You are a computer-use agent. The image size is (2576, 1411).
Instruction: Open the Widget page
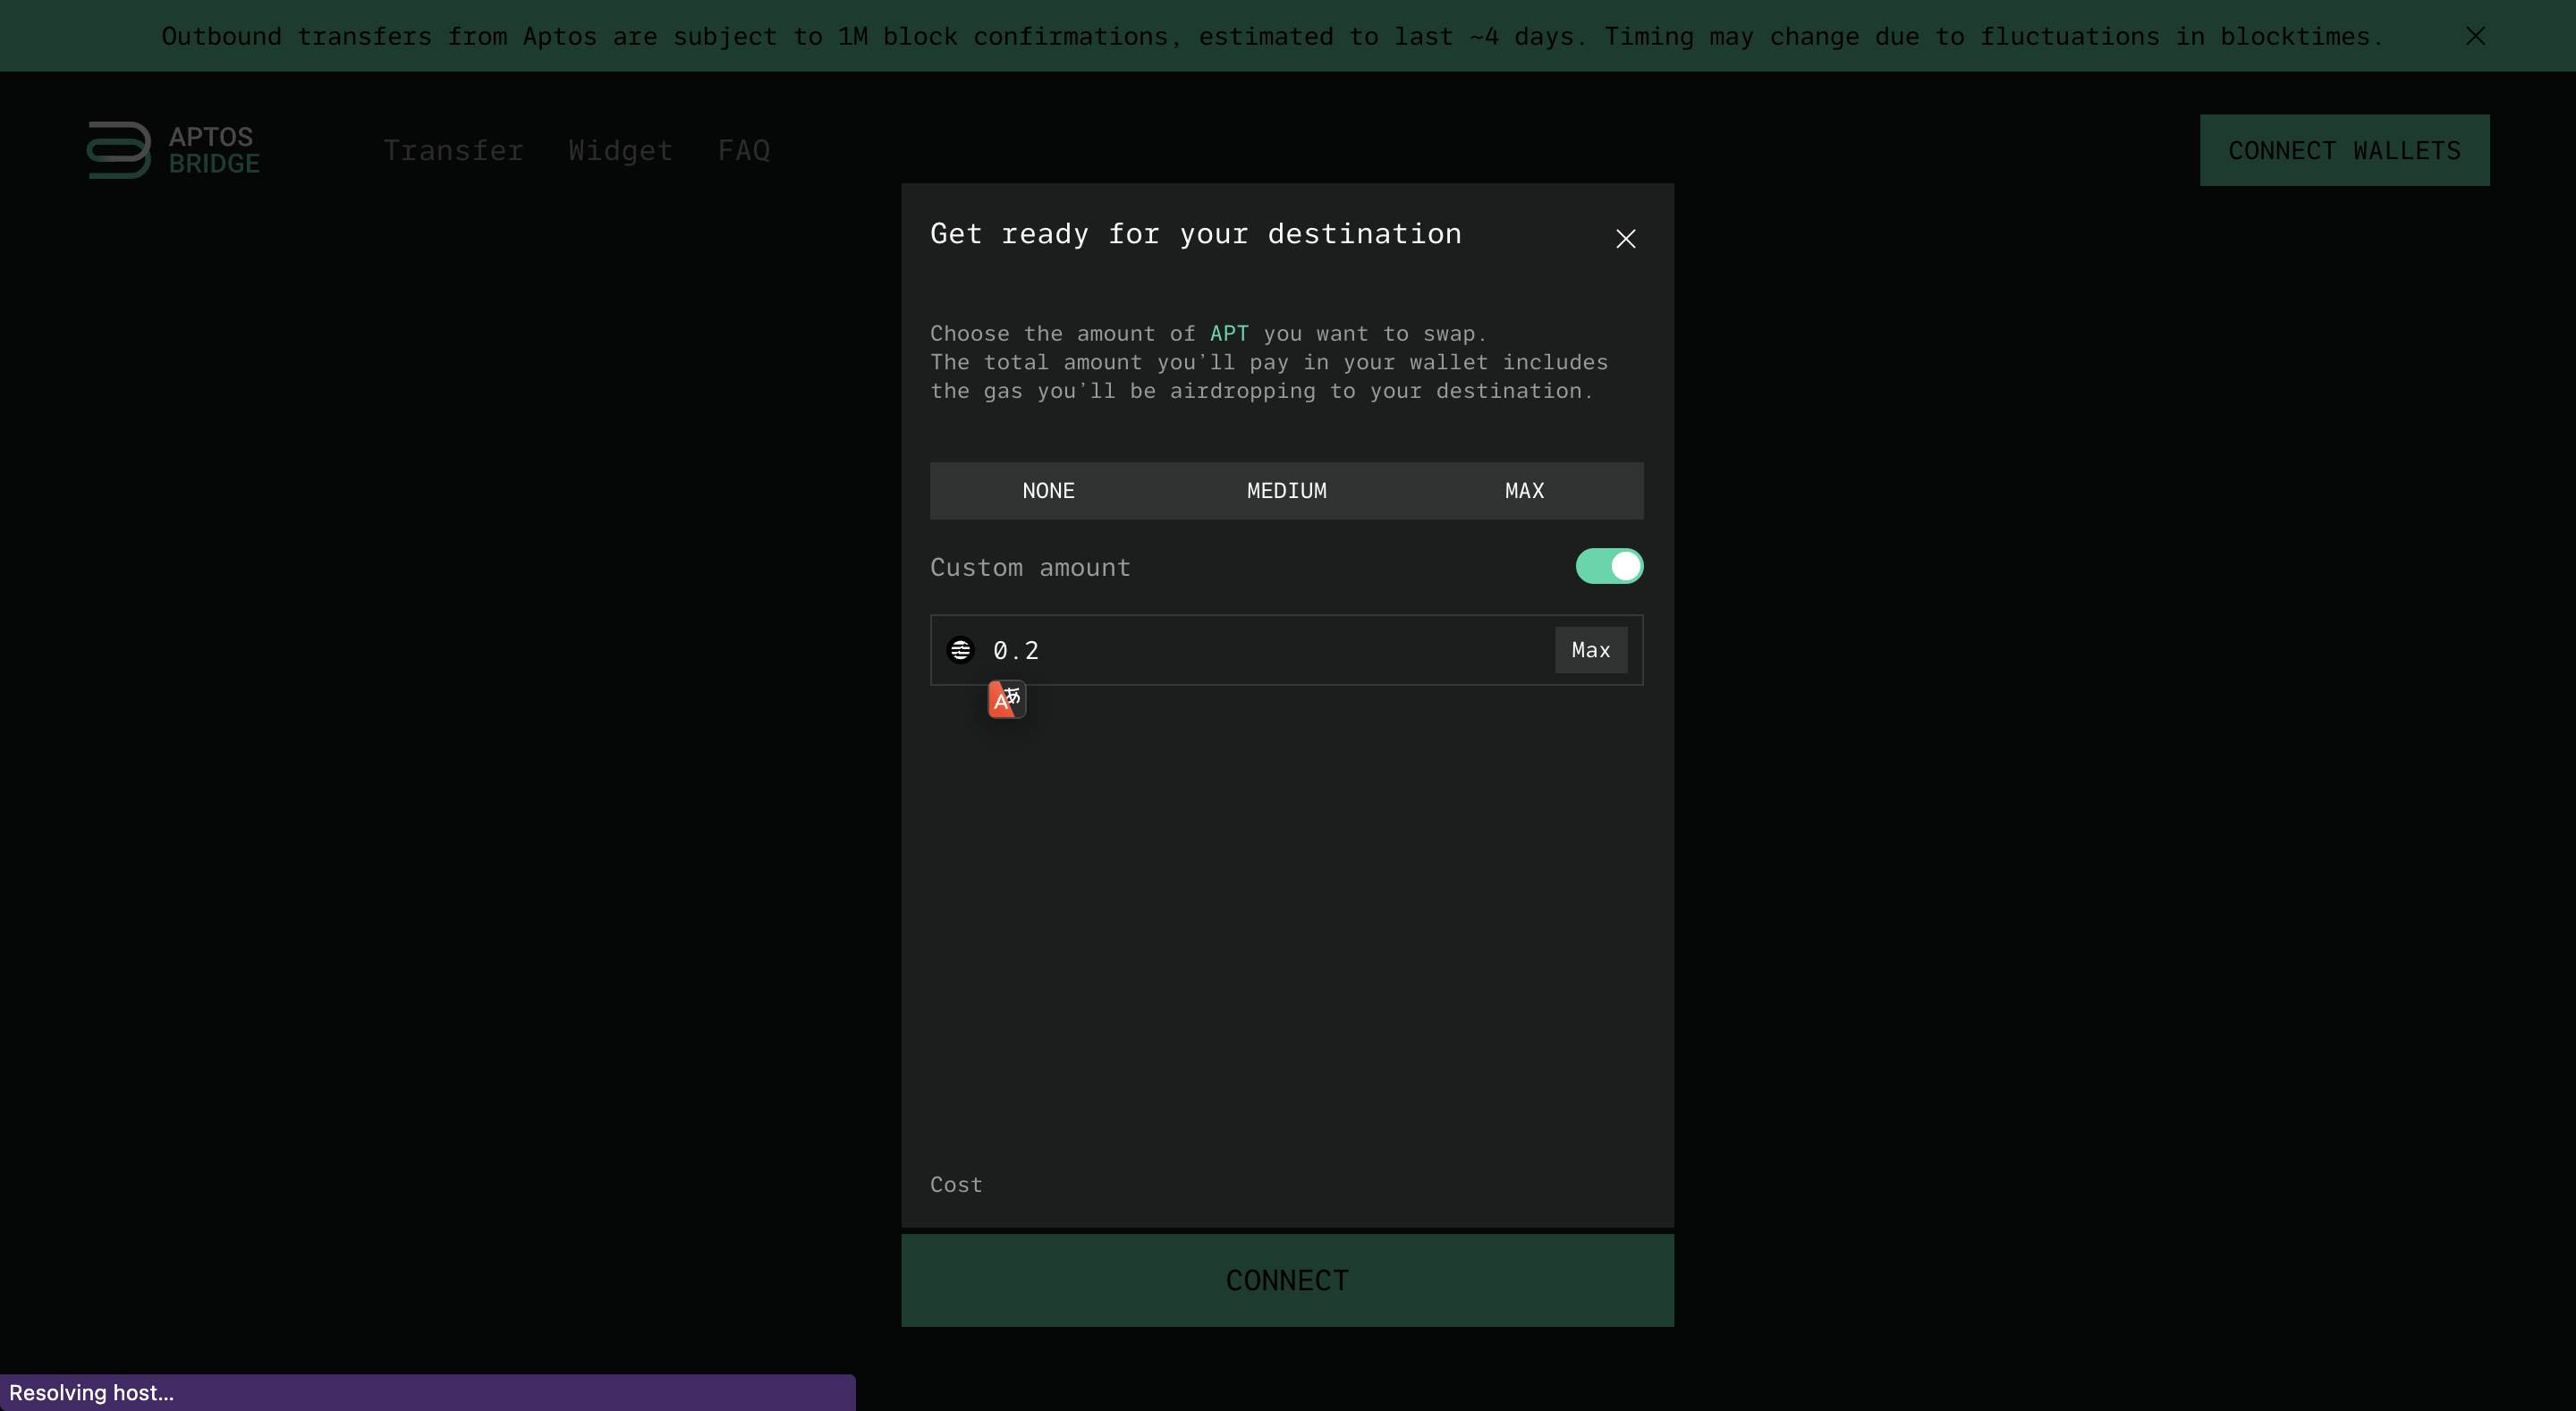(620, 150)
